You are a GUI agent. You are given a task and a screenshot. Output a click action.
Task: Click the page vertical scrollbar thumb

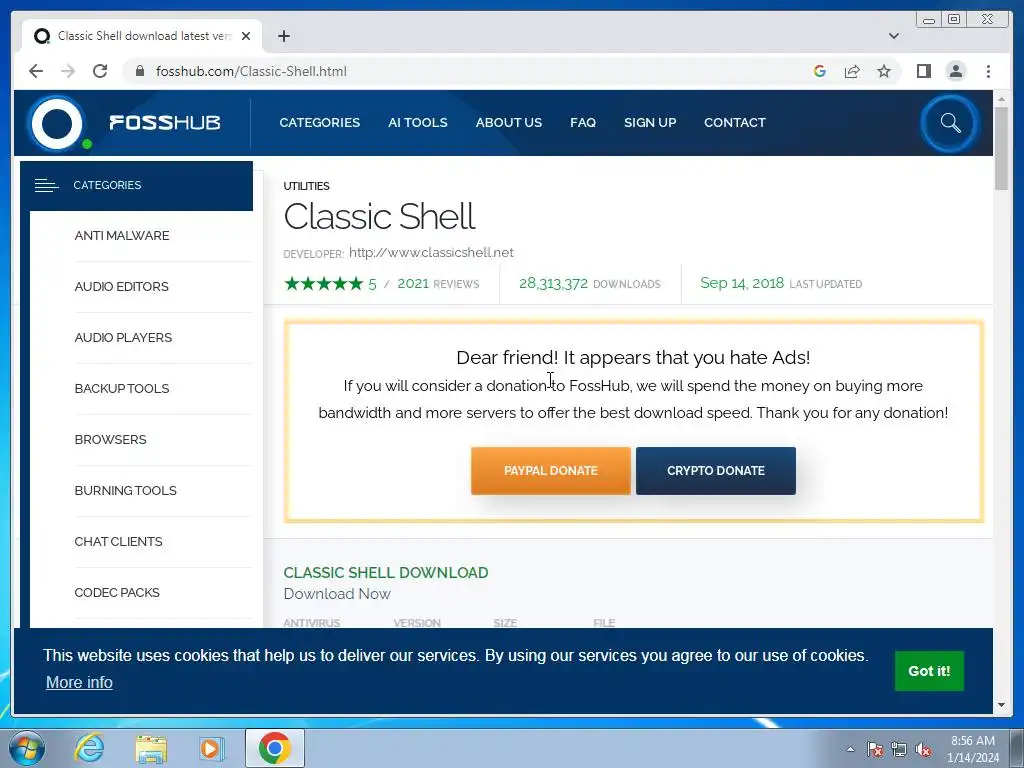tap(1002, 148)
